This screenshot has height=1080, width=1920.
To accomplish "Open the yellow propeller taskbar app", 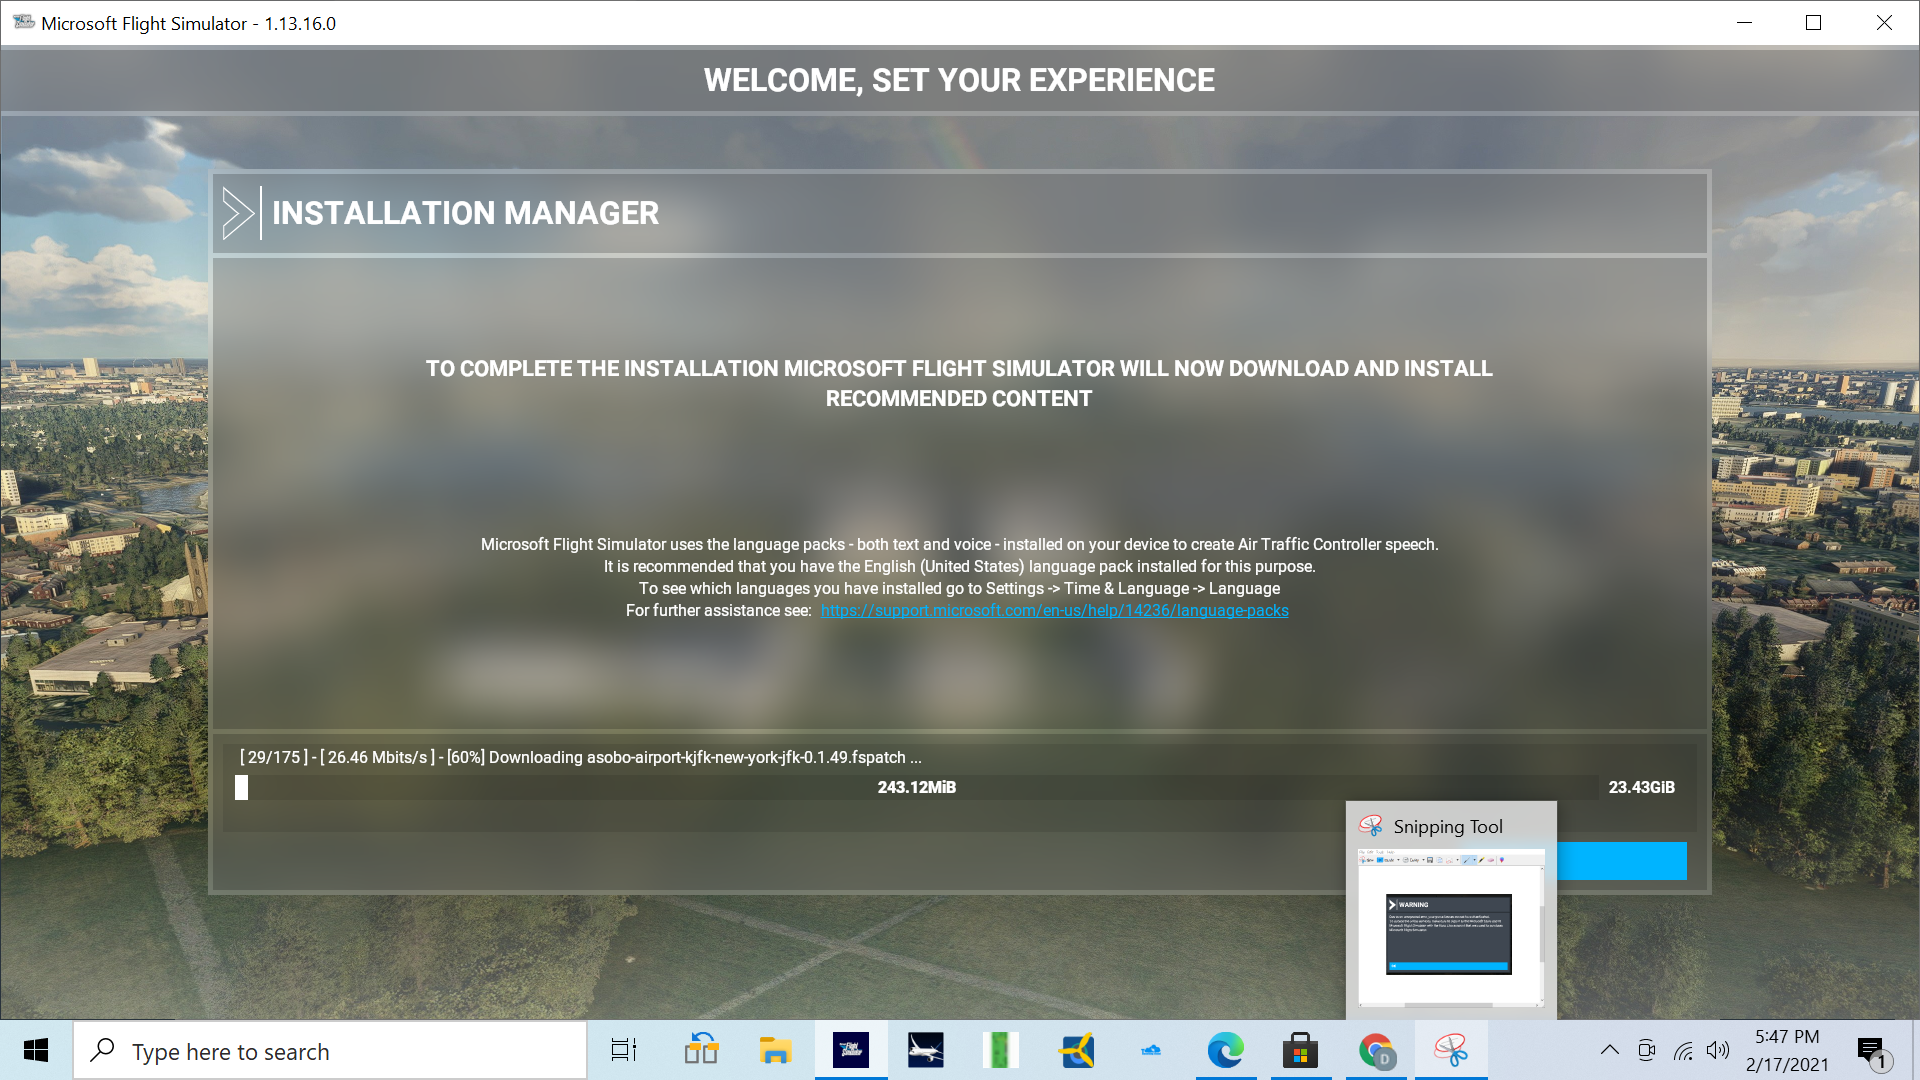I will point(1076,1051).
